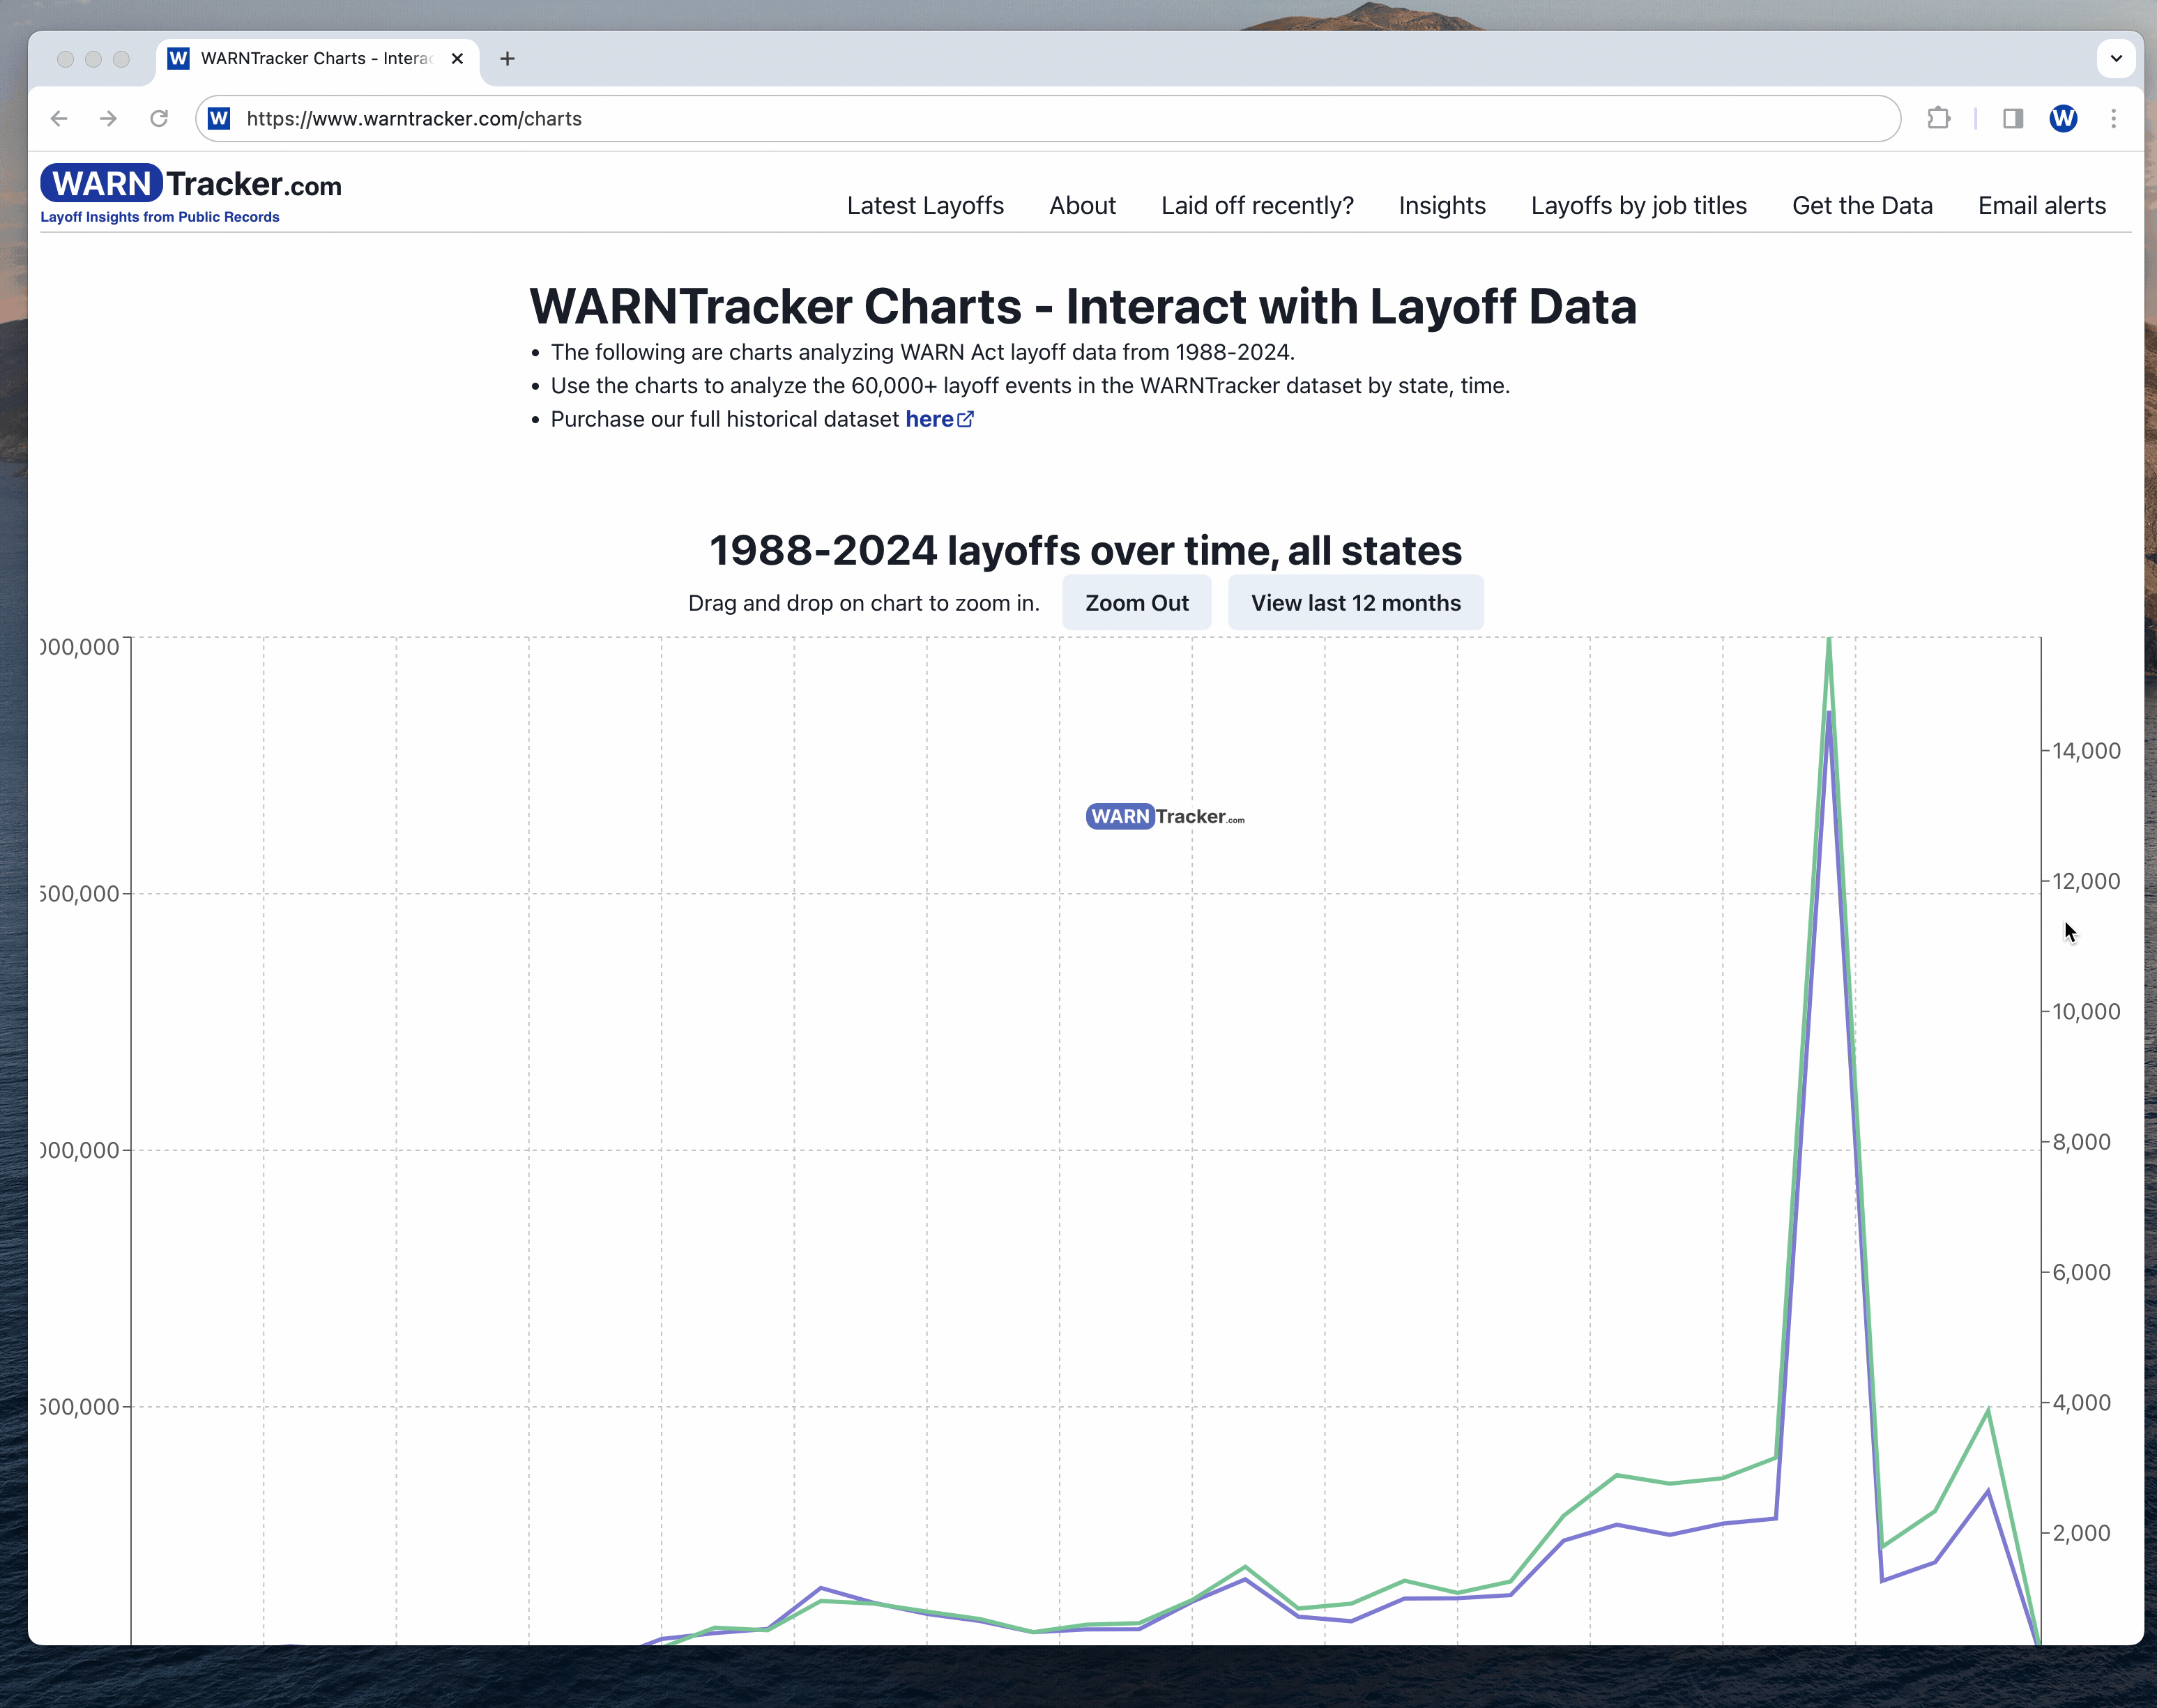Follow the 'here' dataset purchase link
This screenshot has height=1708, width=2157.
tap(929, 420)
